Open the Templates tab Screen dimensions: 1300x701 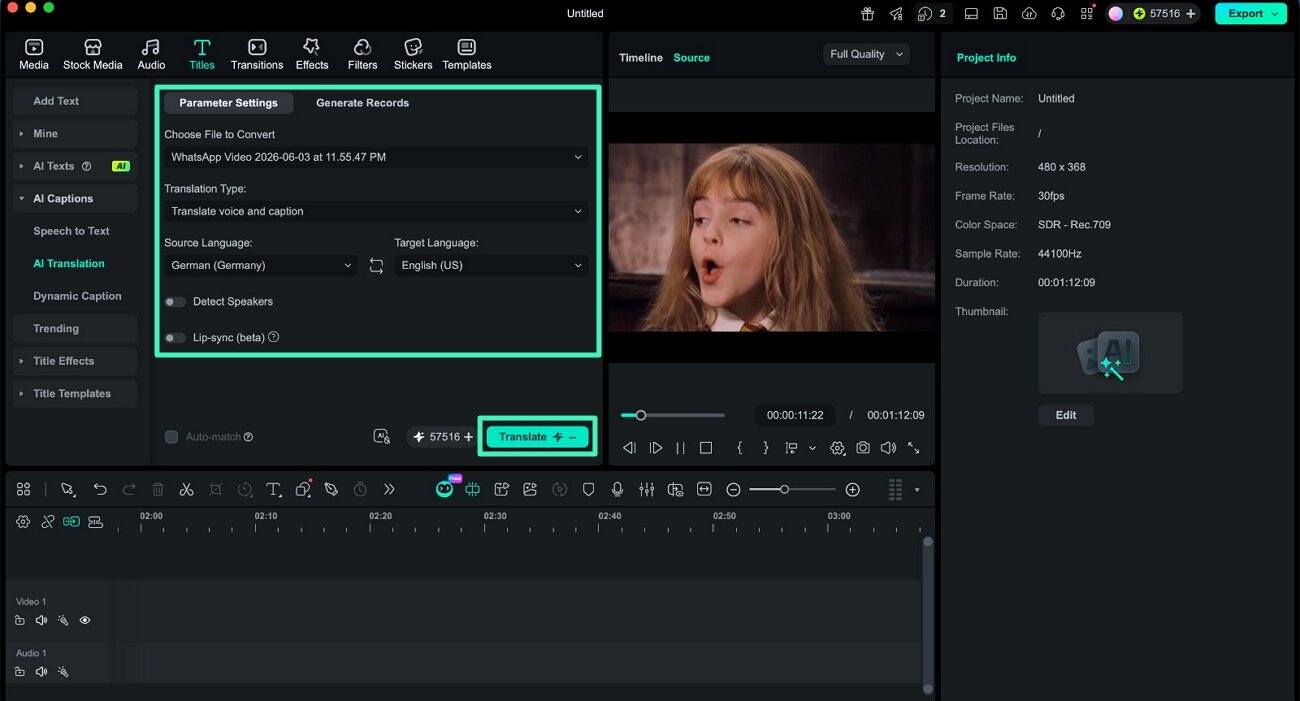[467, 55]
